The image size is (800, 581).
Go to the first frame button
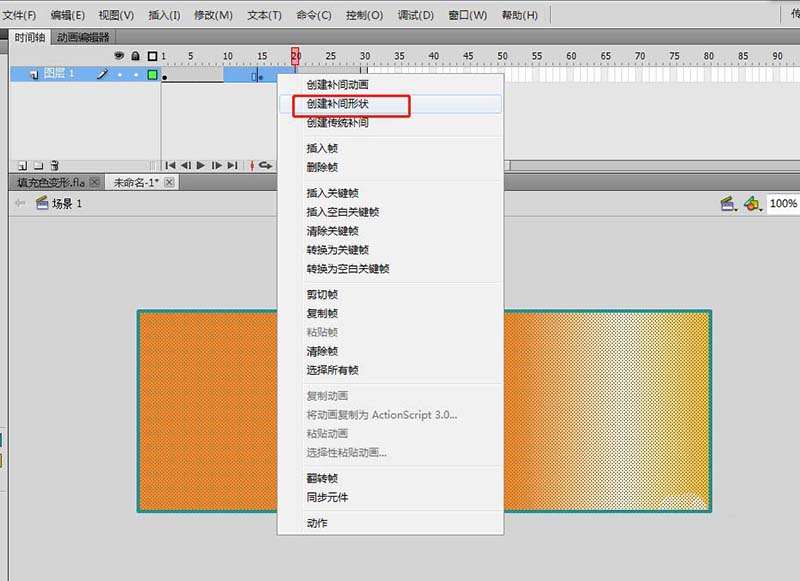(x=171, y=165)
